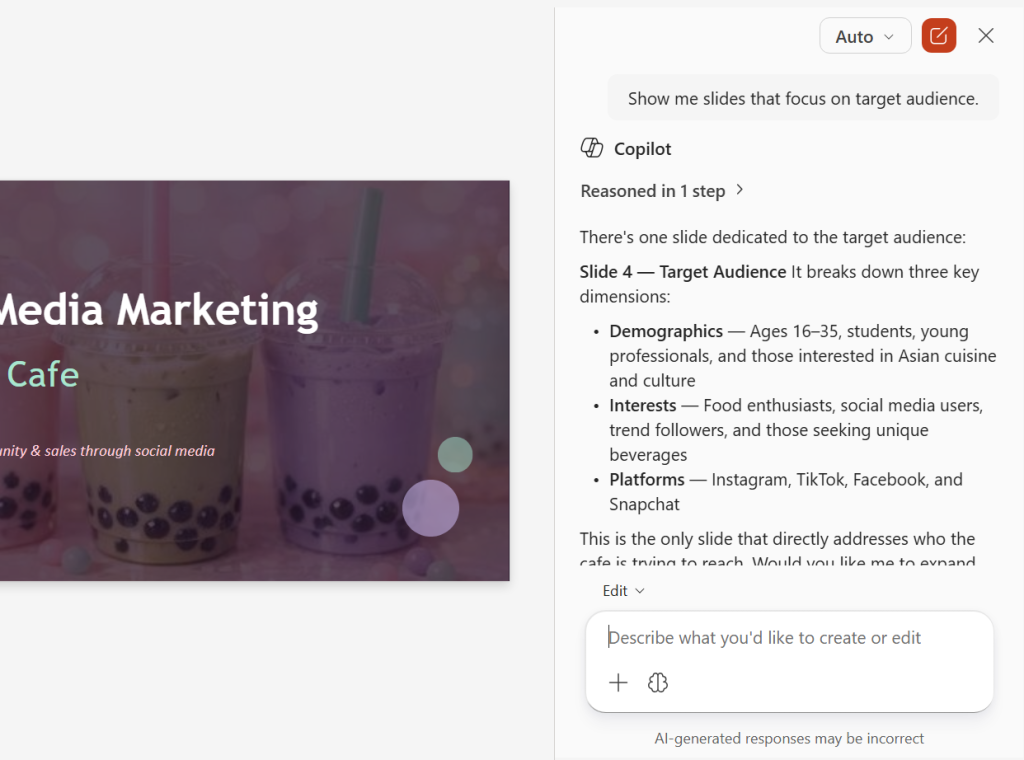Select the 'Show me slides that focus on target audience' message
The width and height of the screenshot is (1024, 760).
click(803, 98)
